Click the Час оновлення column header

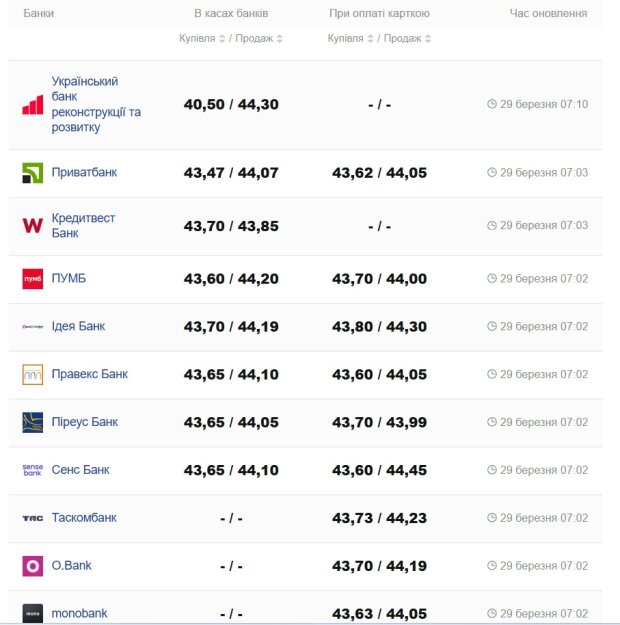pyautogui.click(x=548, y=14)
